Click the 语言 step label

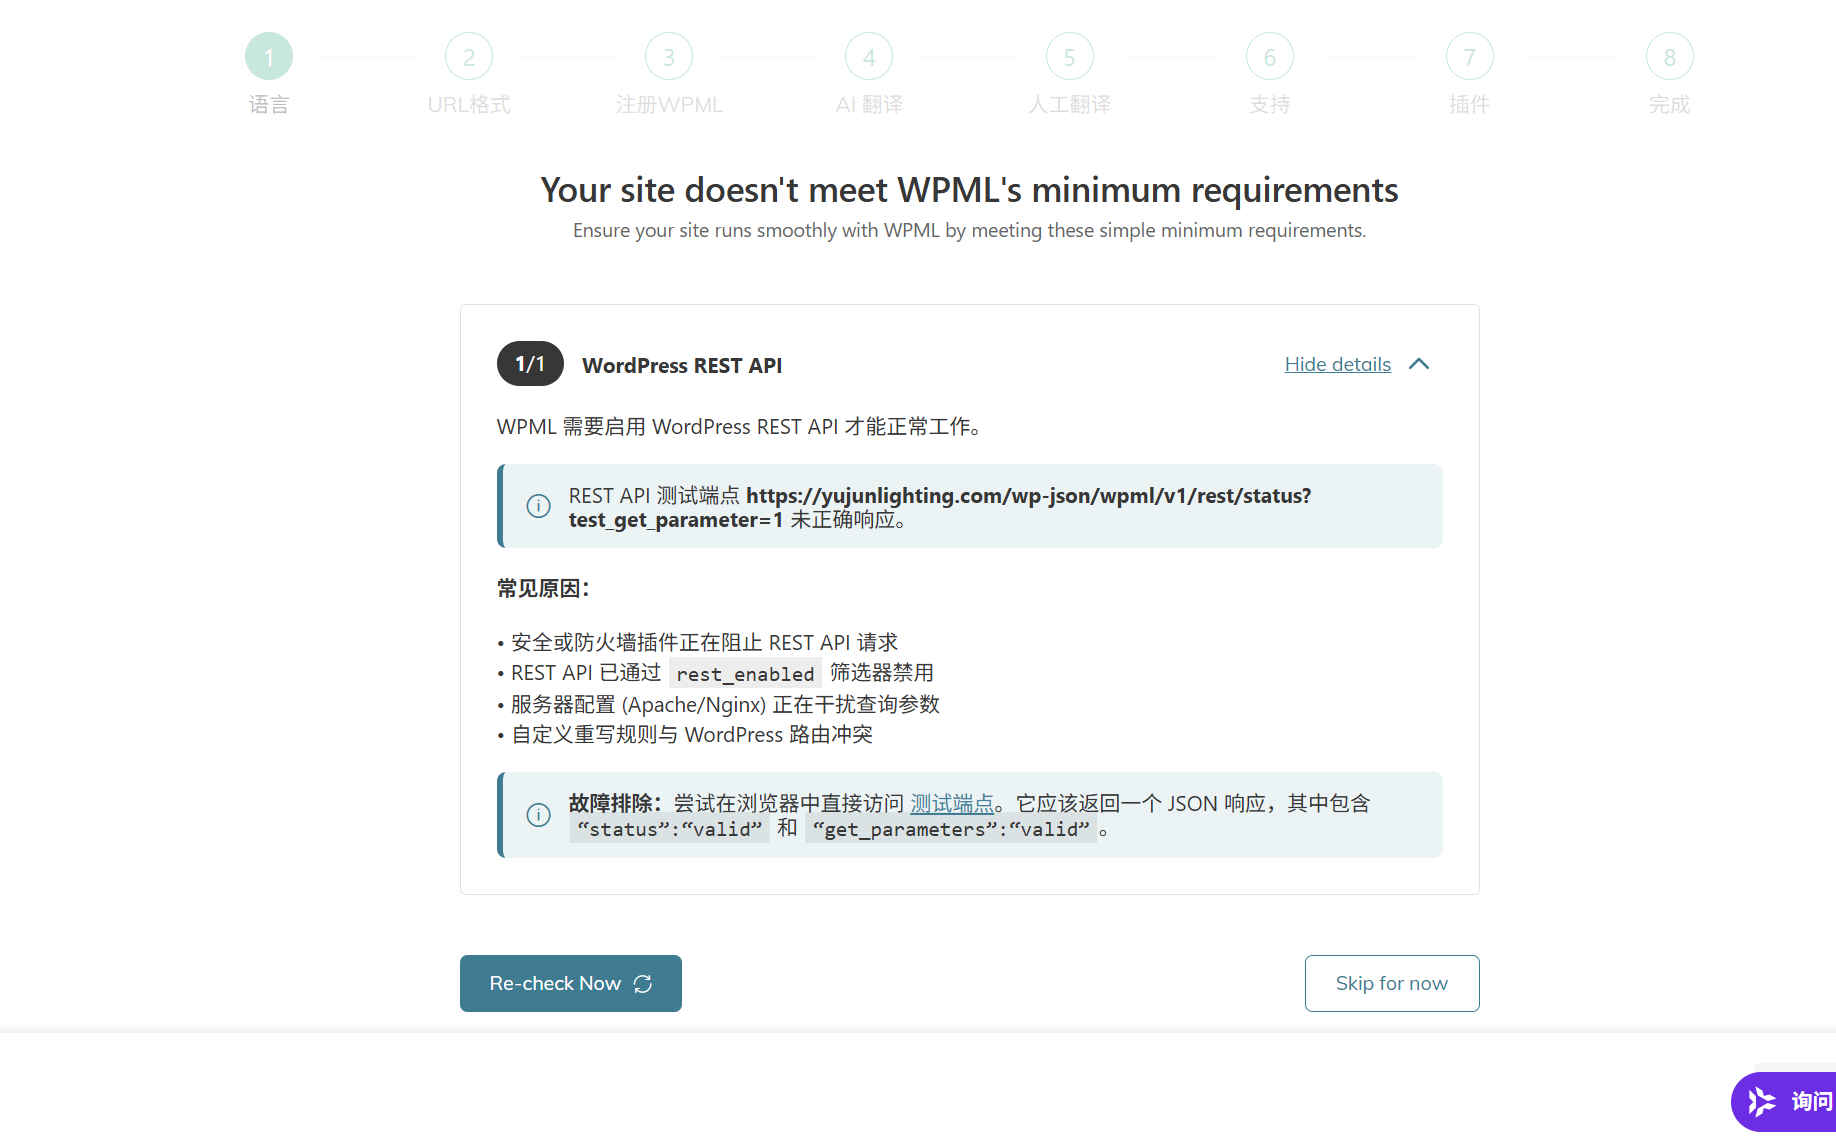[x=269, y=105]
